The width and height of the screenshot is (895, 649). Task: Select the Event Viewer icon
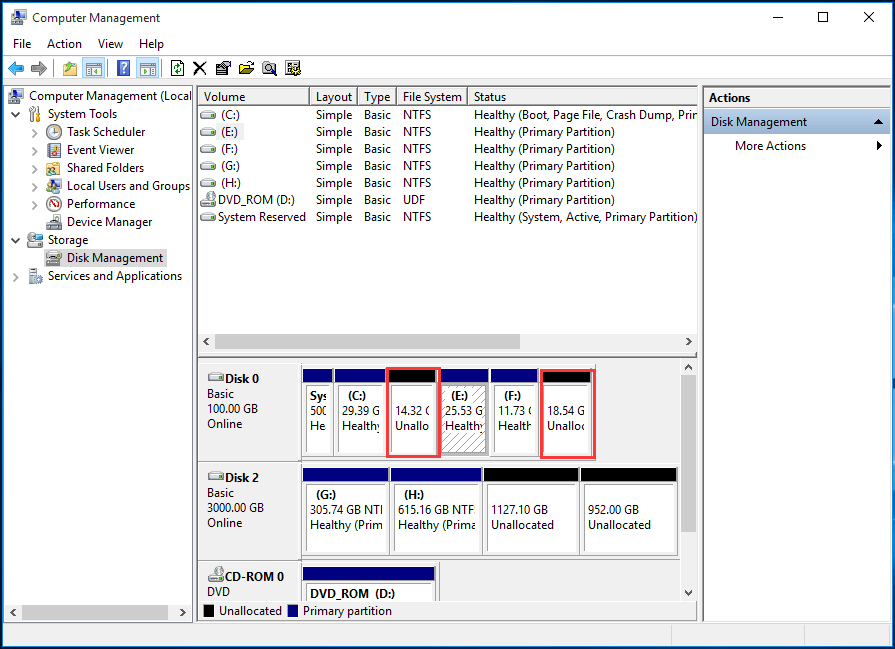click(54, 150)
